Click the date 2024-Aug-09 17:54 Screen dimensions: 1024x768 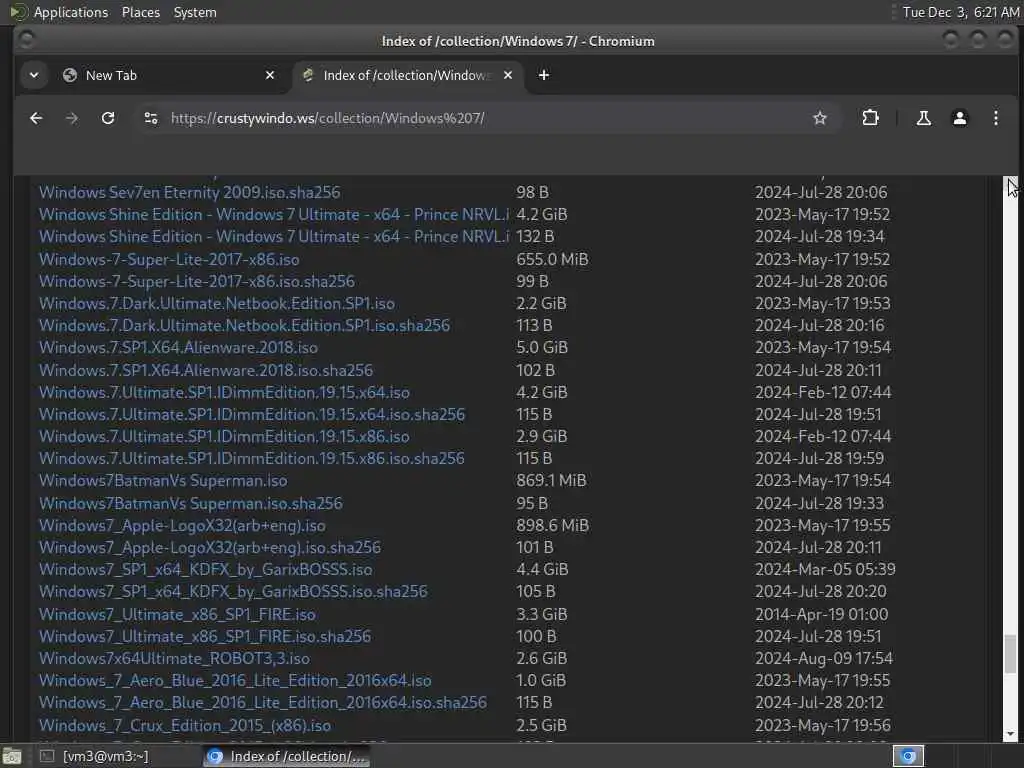[x=824, y=658]
